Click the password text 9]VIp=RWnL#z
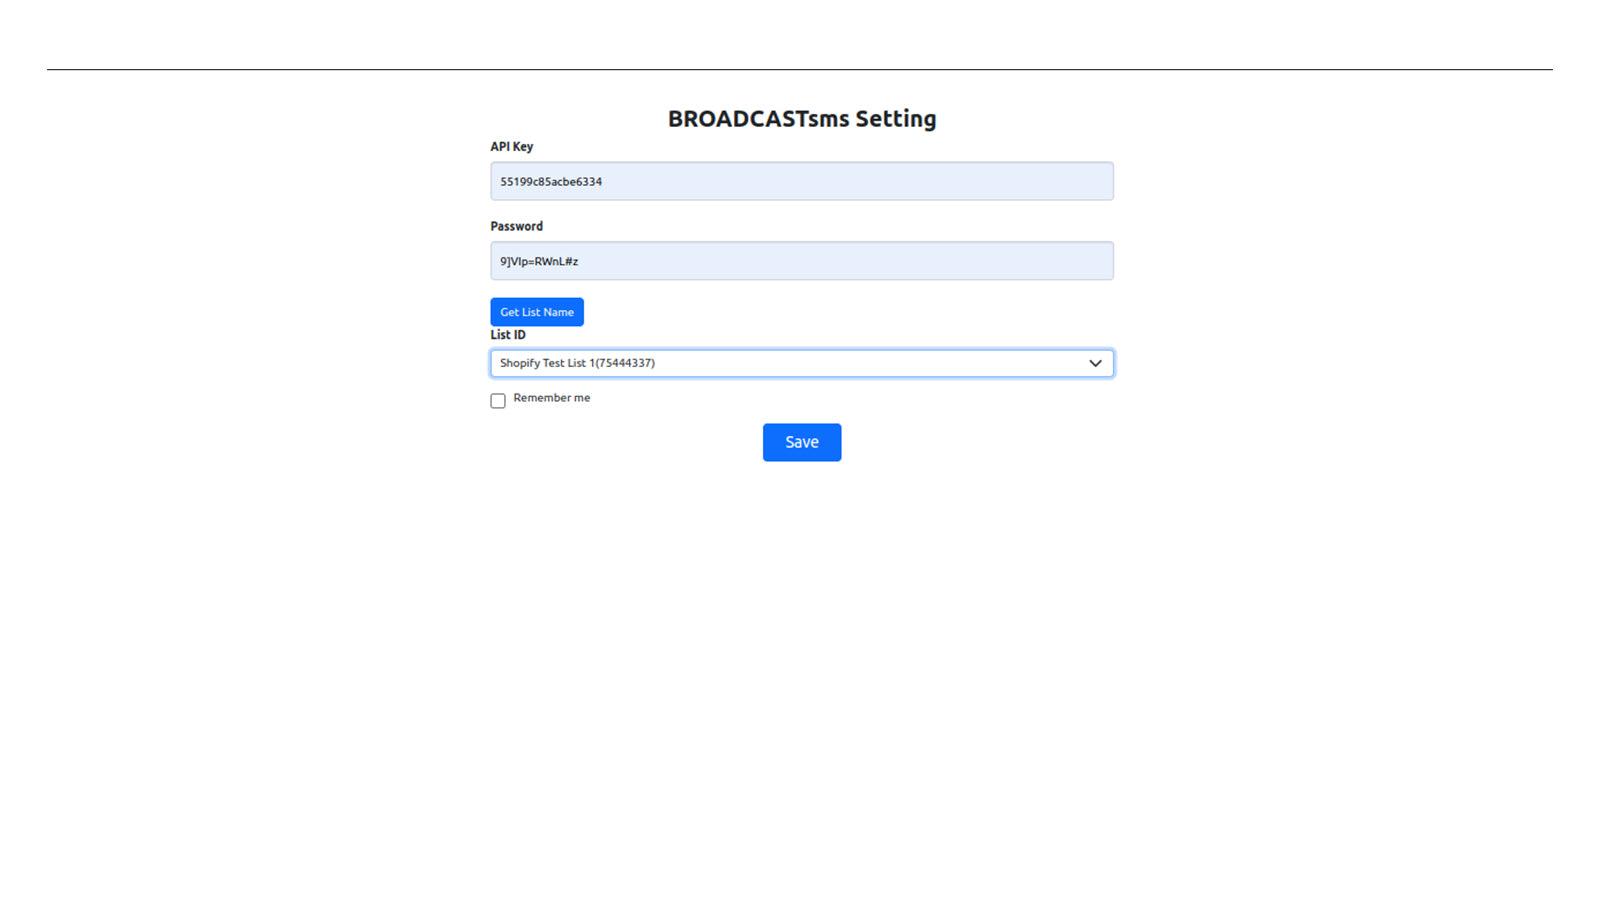Viewport: 1600px width, 900px height. coord(537,260)
